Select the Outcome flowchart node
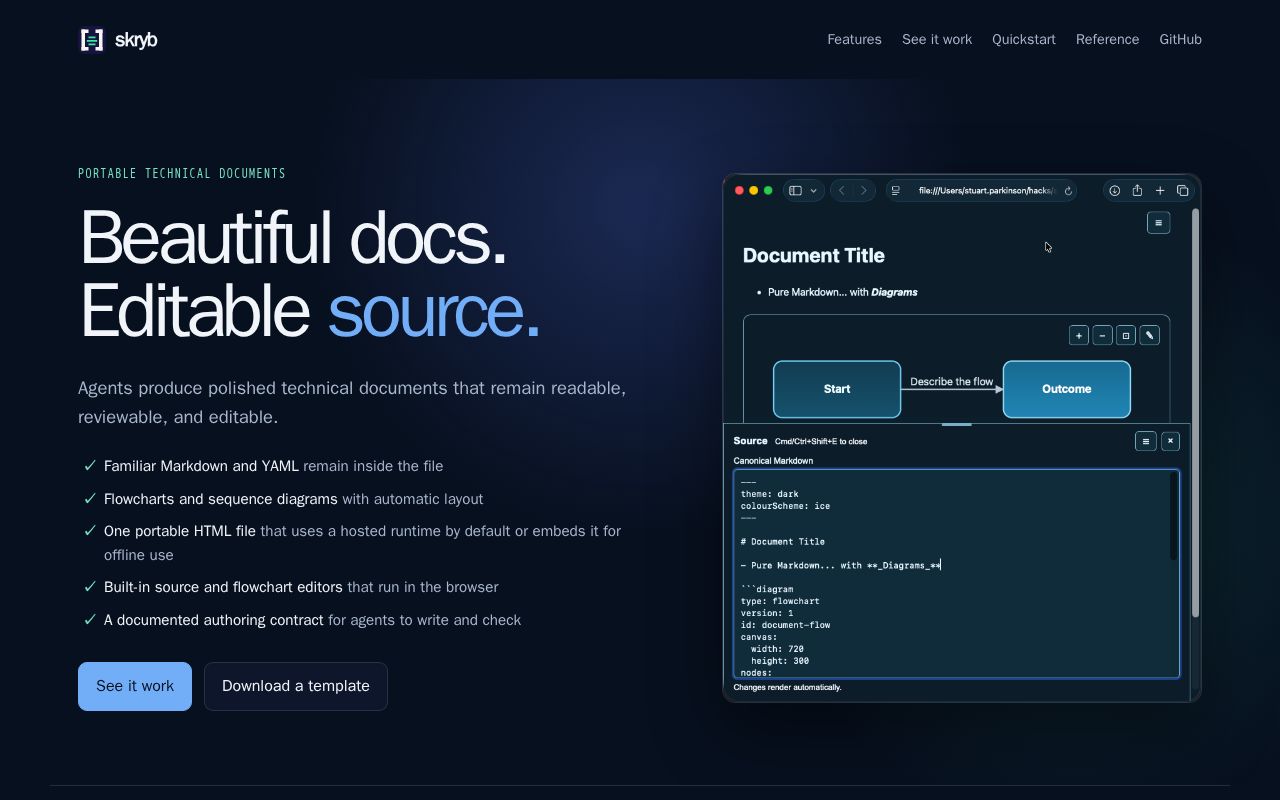Viewport: 1280px width, 800px height. point(1067,389)
